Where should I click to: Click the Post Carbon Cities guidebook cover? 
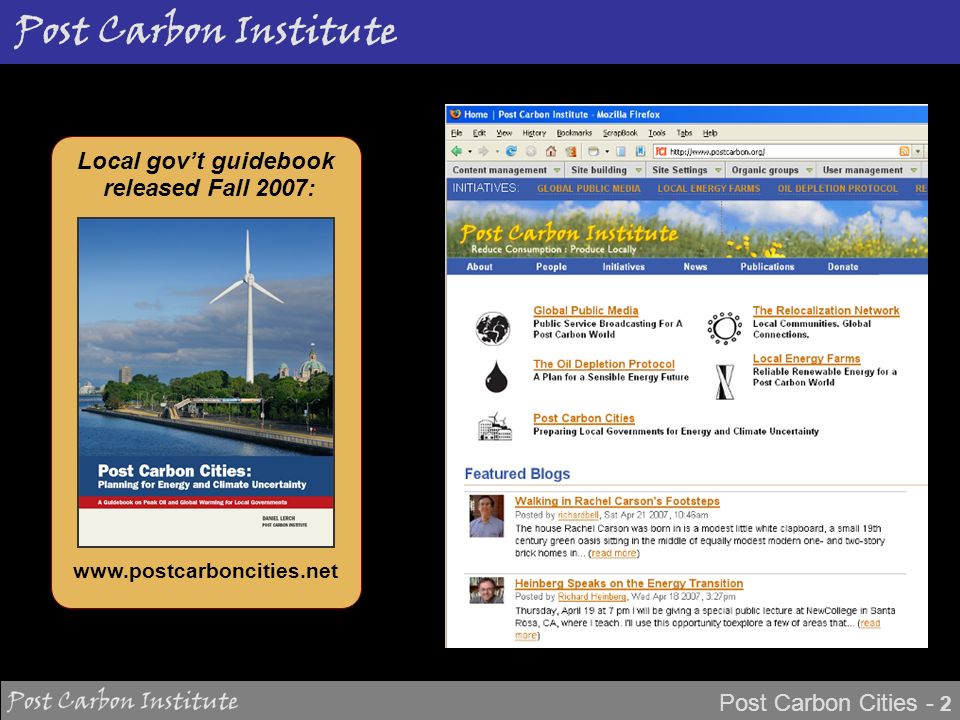[x=206, y=382]
